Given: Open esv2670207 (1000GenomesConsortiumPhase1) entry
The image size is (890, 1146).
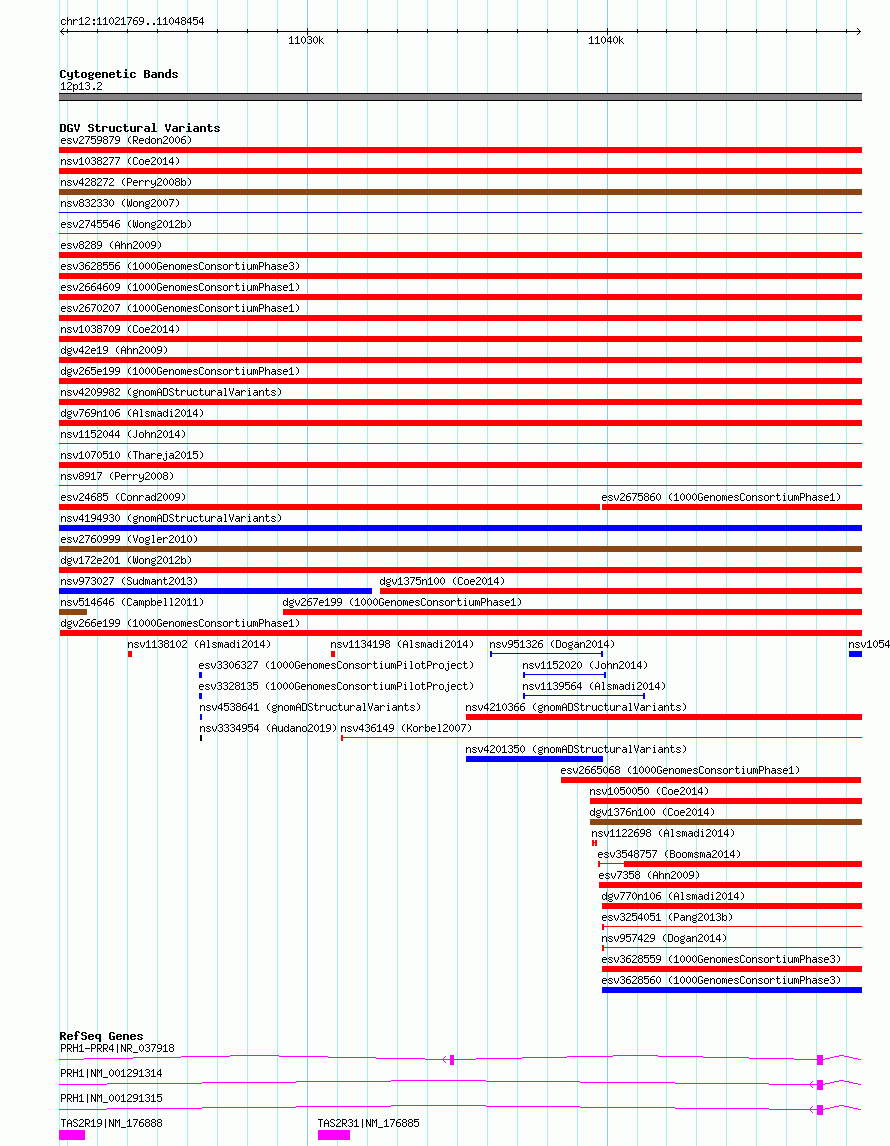Looking at the screenshot, I should point(180,308).
